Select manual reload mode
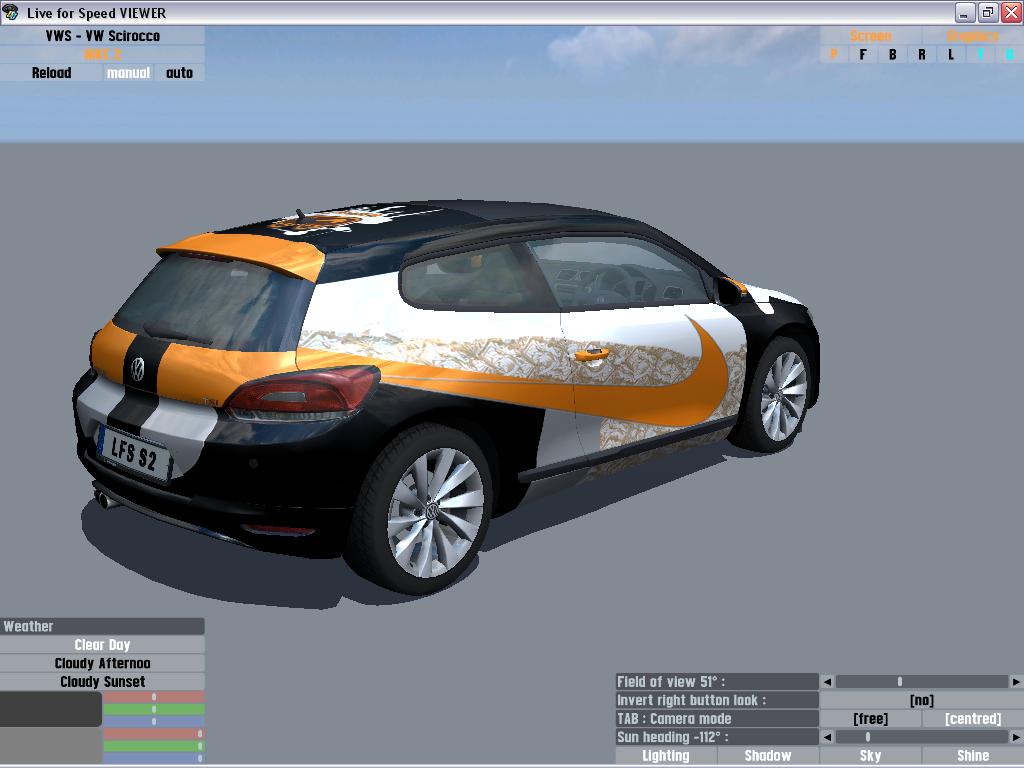1024x768 pixels. 128,72
